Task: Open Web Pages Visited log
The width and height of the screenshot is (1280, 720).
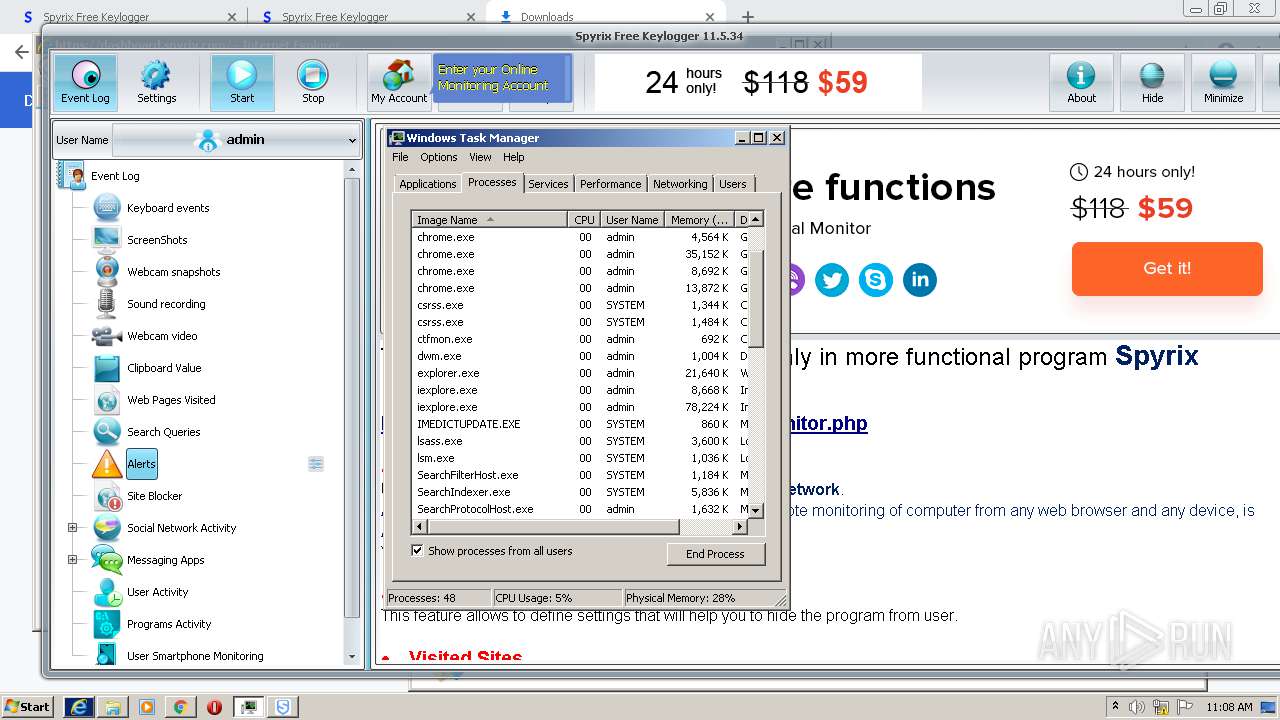Action: 171,400
